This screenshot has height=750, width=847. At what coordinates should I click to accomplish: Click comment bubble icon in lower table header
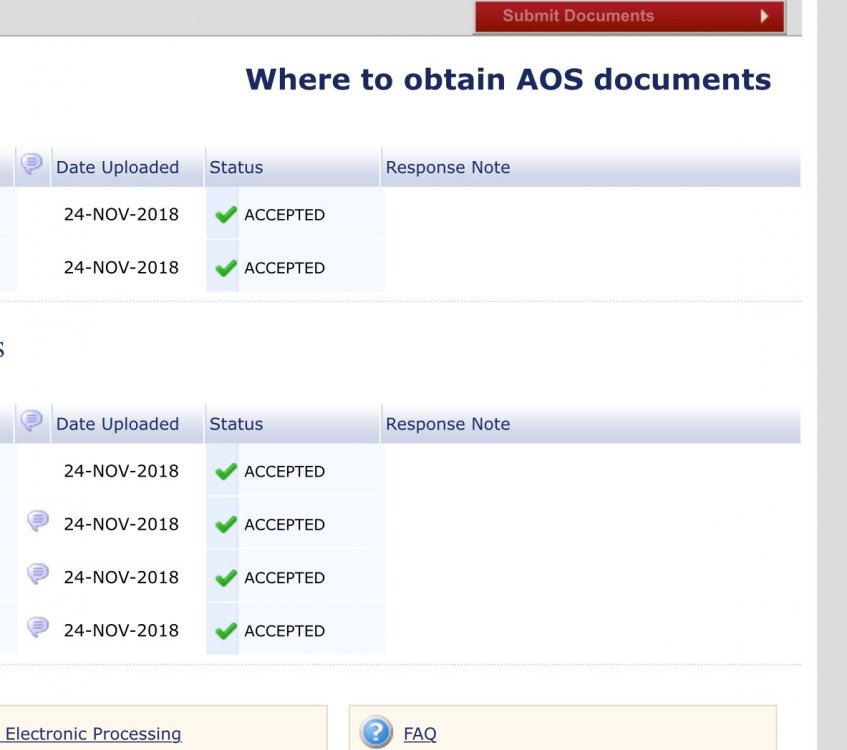click(x=32, y=421)
